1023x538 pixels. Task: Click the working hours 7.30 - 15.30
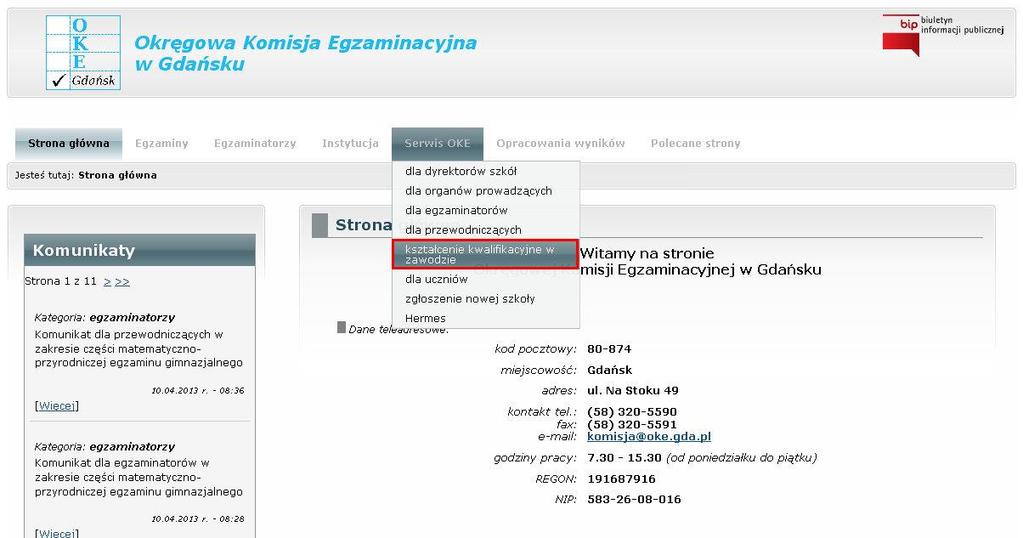tap(624, 458)
